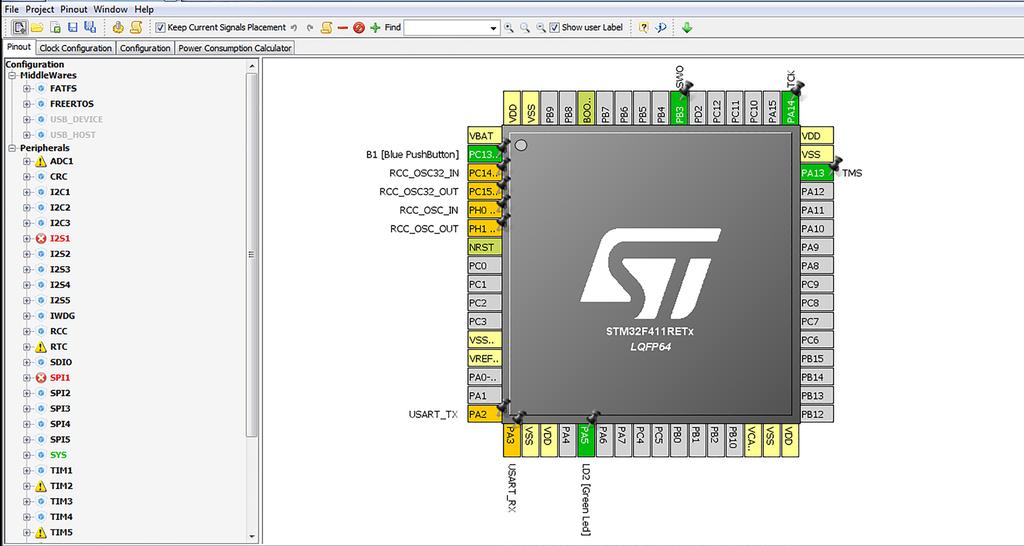Toggle Keep Current Signals Placement checkbox
1024x546 pixels.
click(x=161, y=27)
